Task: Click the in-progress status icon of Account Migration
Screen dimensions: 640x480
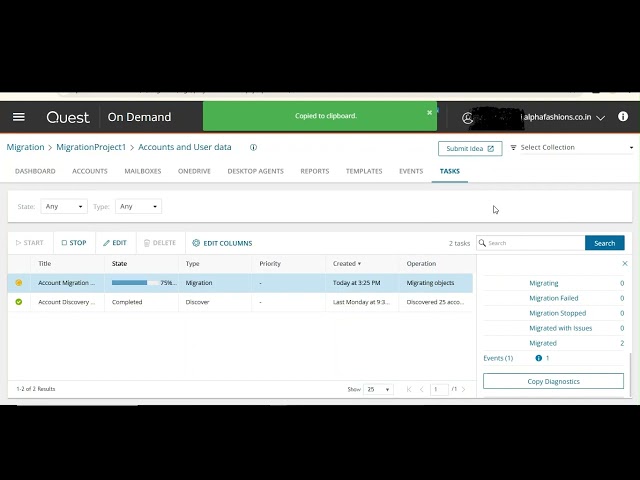Action: click(x=19, y=282)
